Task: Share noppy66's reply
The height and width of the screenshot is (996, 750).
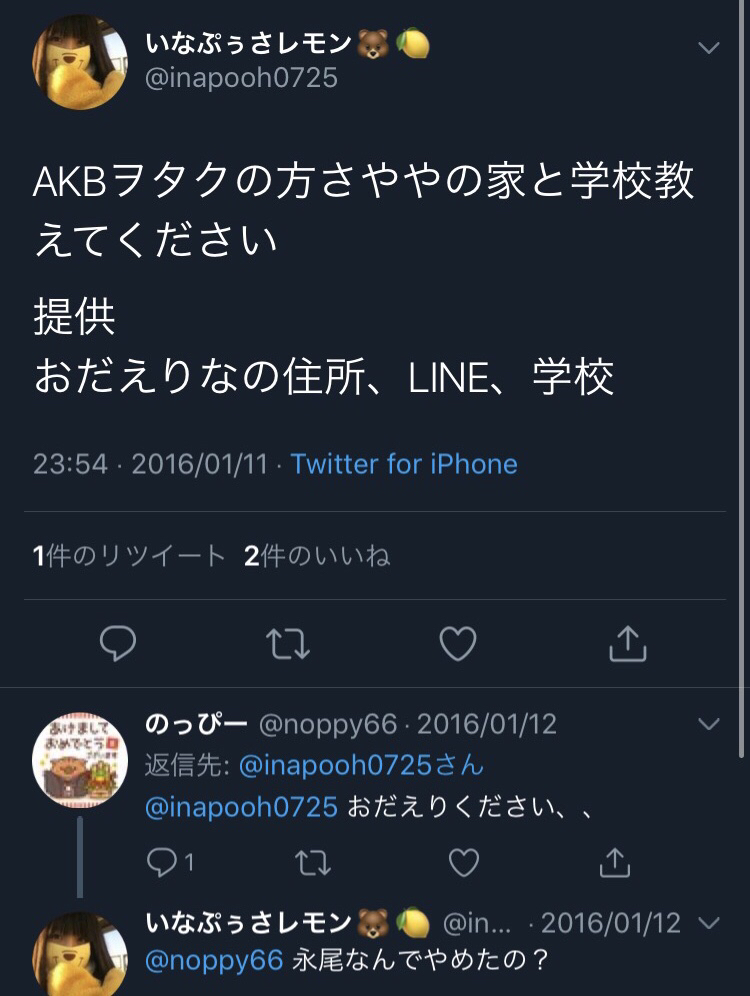Action: coord(615,863)
